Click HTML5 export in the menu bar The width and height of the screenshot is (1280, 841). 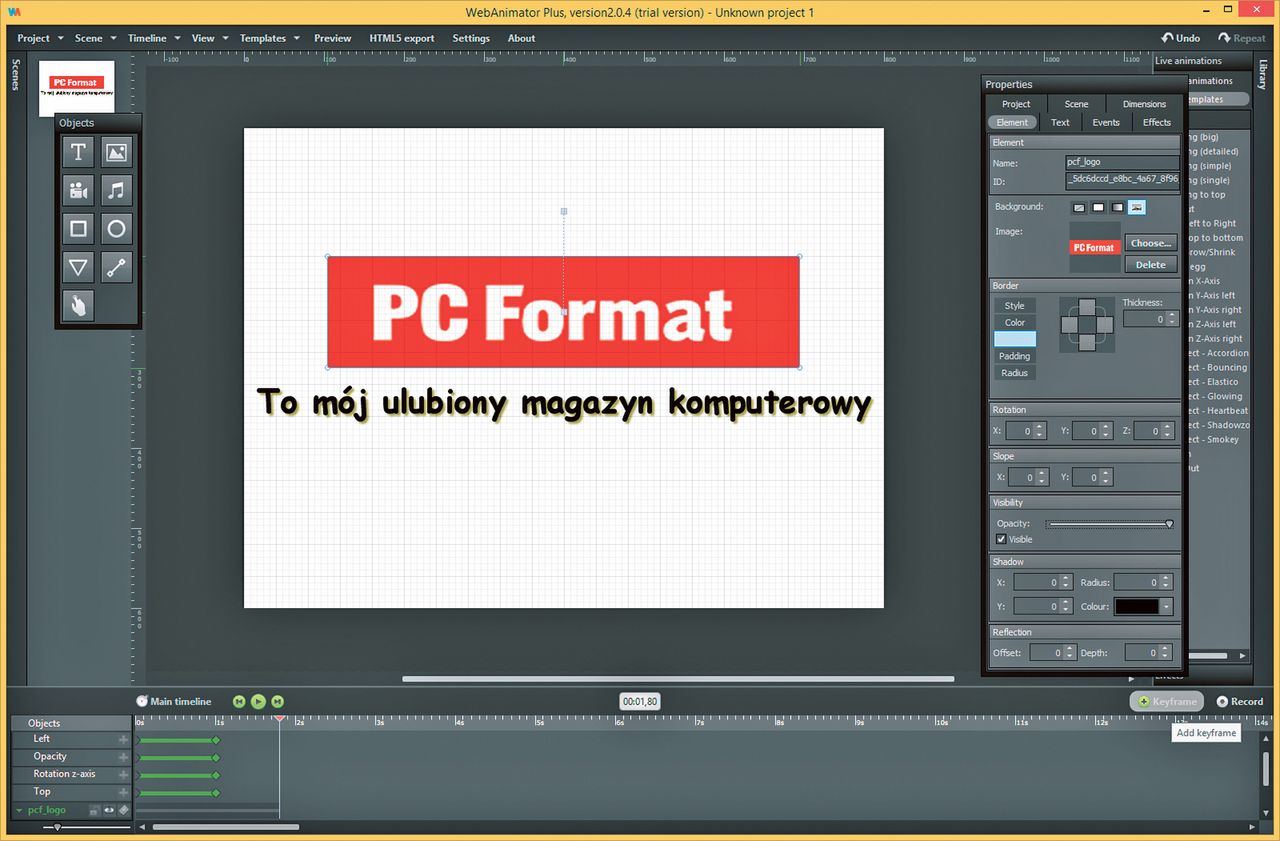(x=402, y=38)
